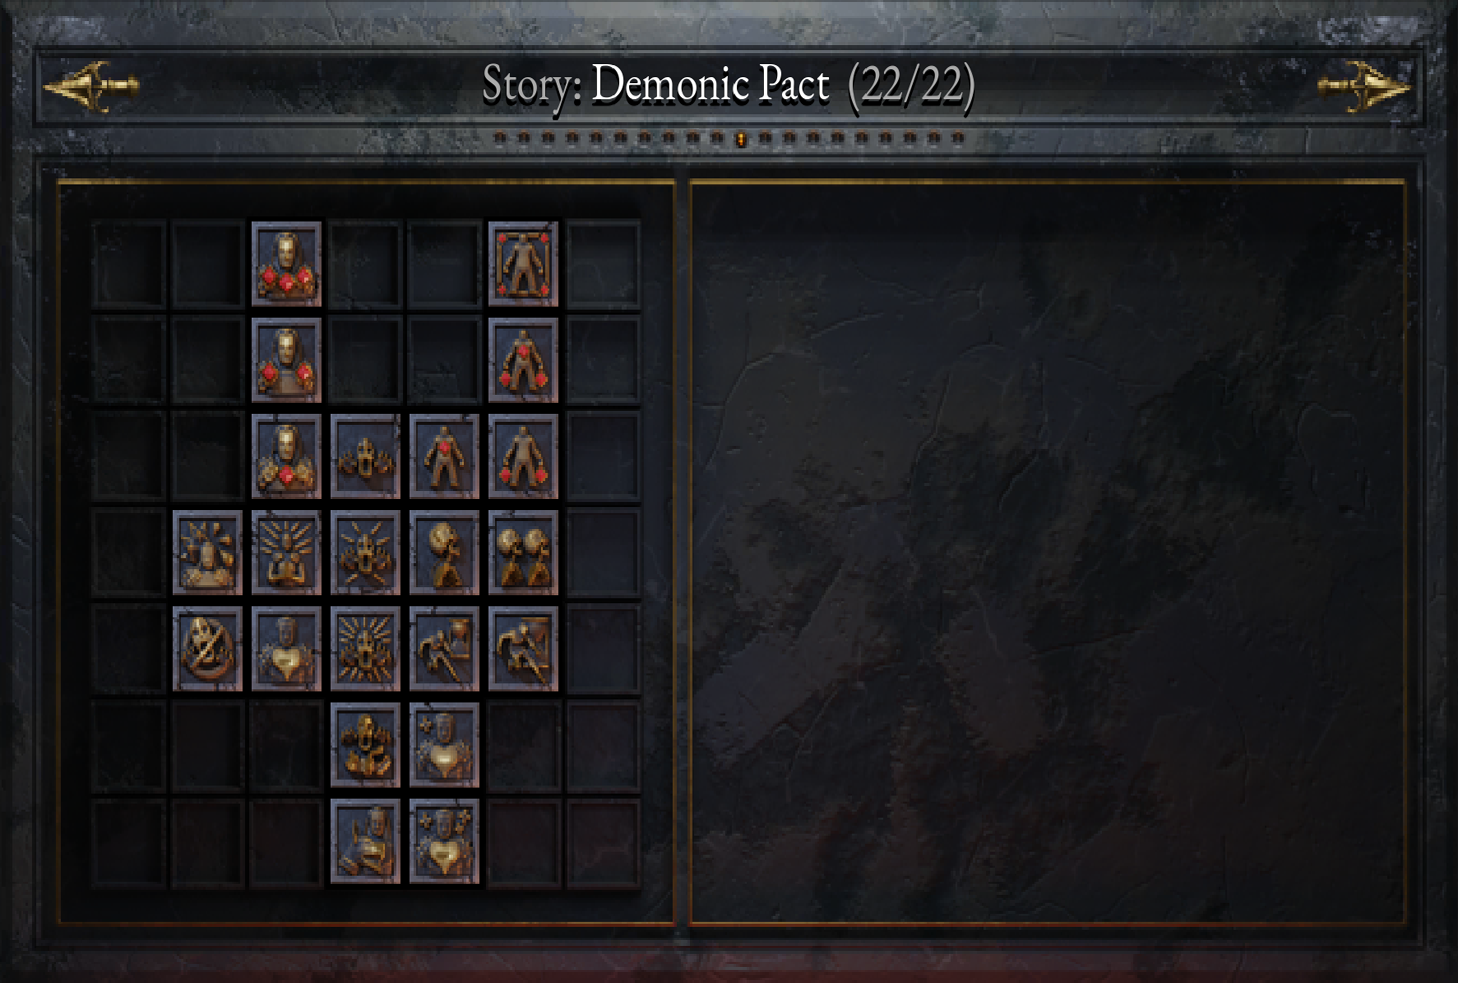Click the highlighted current page dot
The height and width of the screenshot is (983, 1458).
[741, 139]
